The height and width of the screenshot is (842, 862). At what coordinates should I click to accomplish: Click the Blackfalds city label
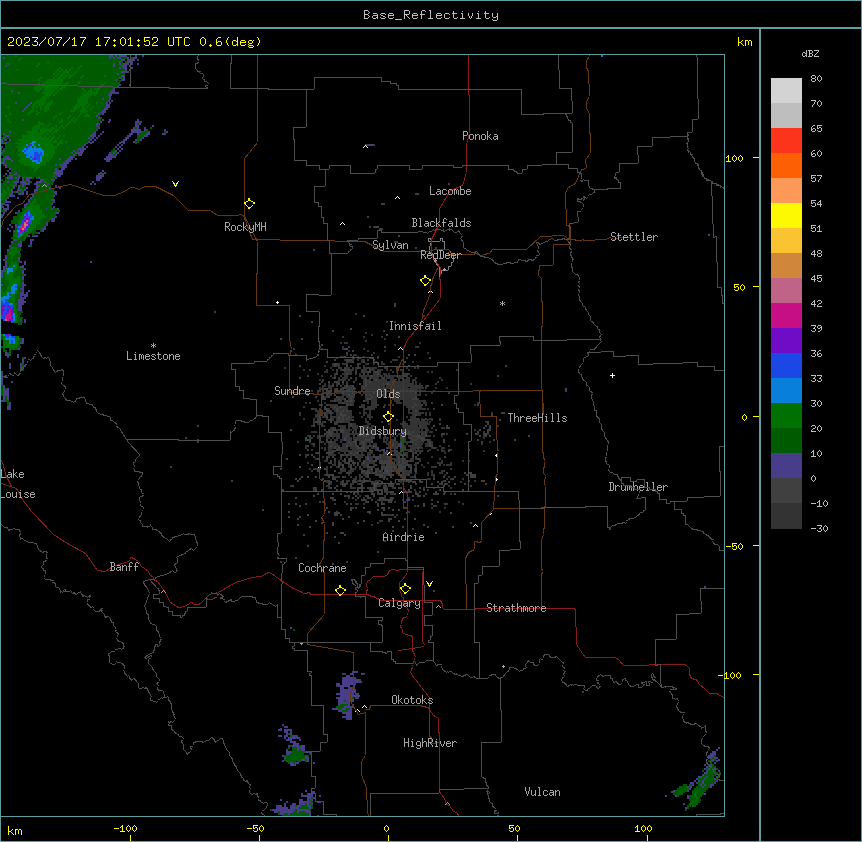click(x=441, y=223)
